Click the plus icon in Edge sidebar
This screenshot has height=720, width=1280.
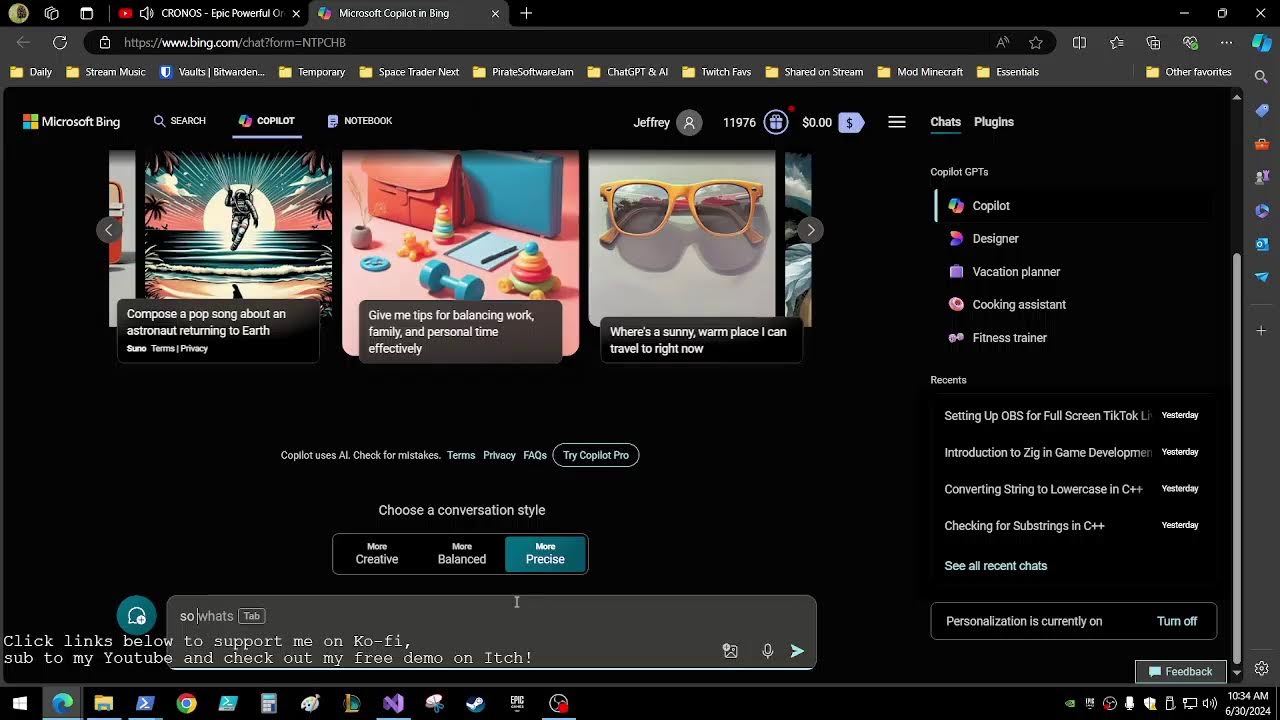(x=1262, y=330)
